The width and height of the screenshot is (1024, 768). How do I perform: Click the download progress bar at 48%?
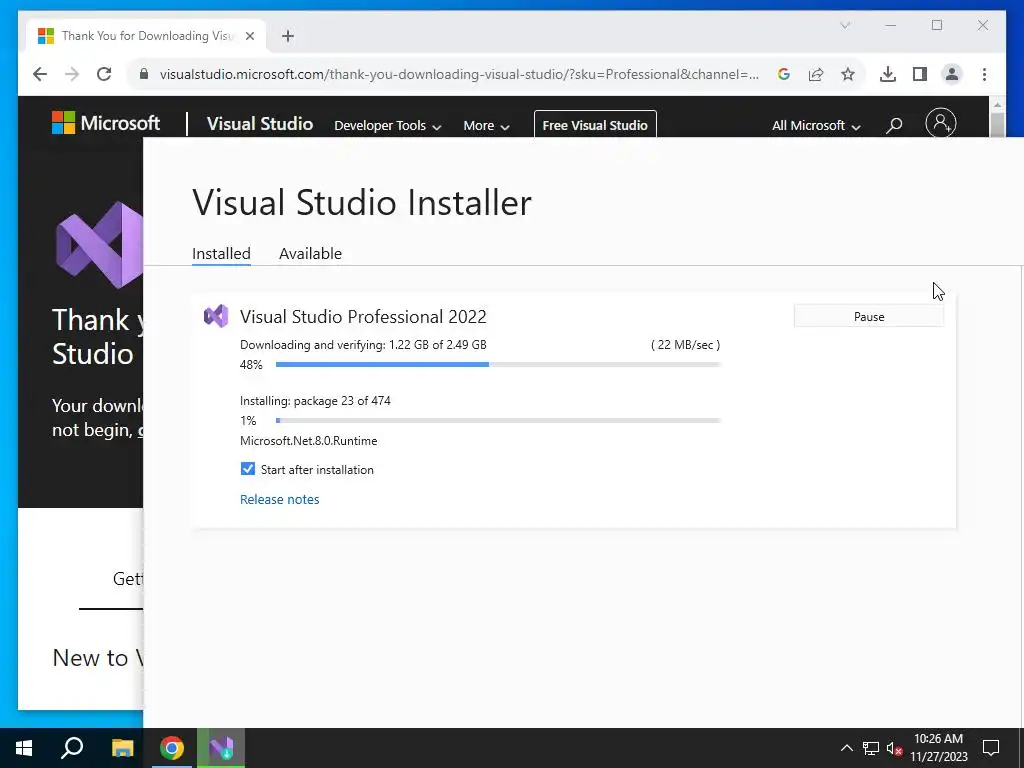[x=498, y=364]
